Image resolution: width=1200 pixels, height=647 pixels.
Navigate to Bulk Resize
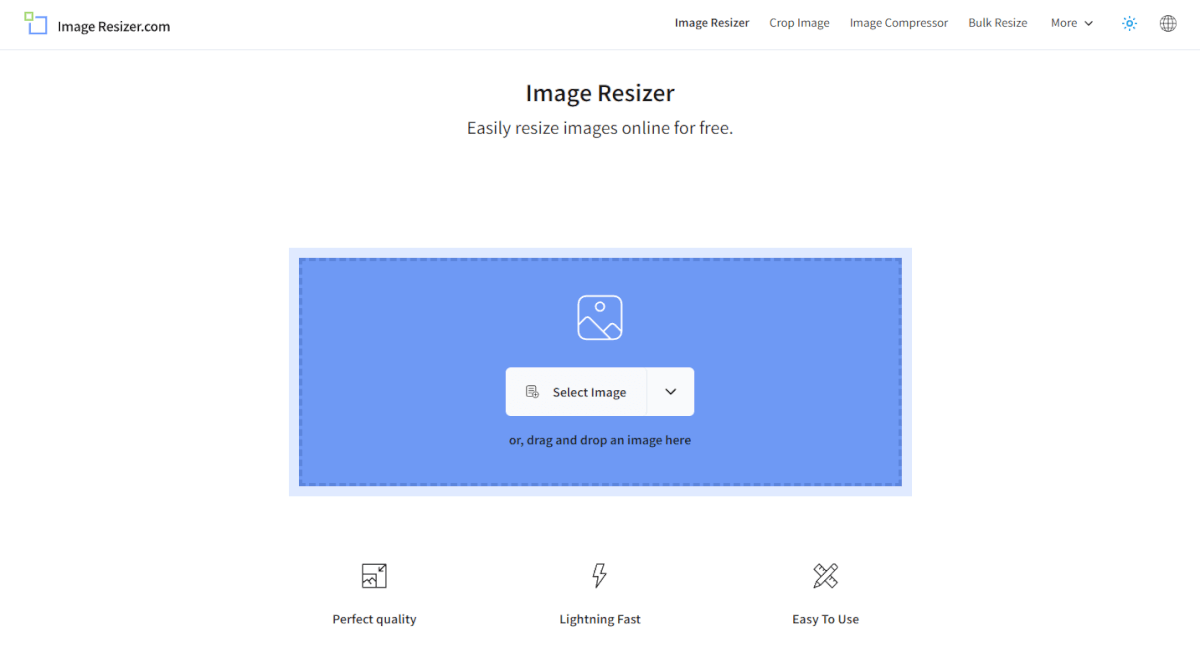click(997, 23)
